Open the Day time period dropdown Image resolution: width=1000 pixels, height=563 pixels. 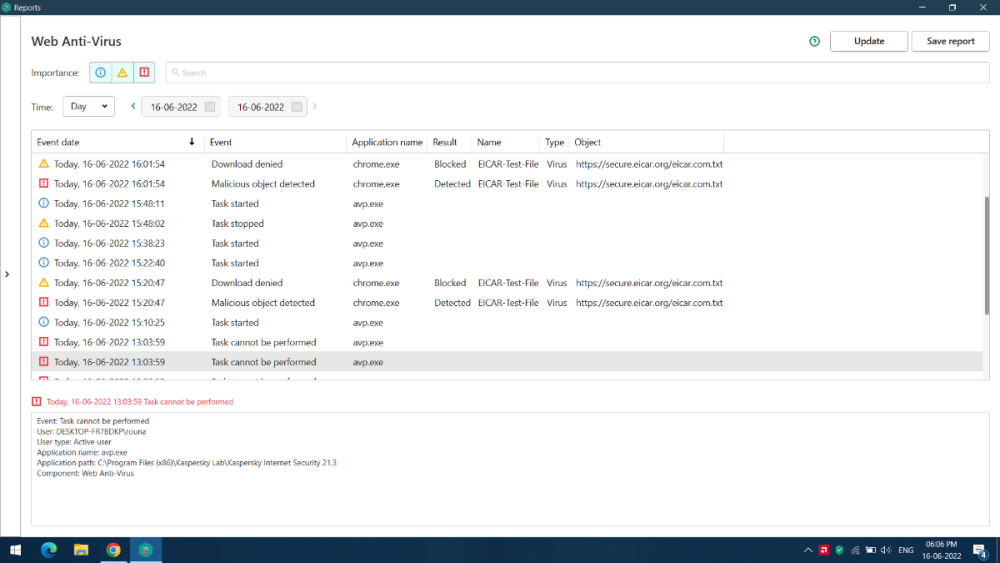click(89, 106)
